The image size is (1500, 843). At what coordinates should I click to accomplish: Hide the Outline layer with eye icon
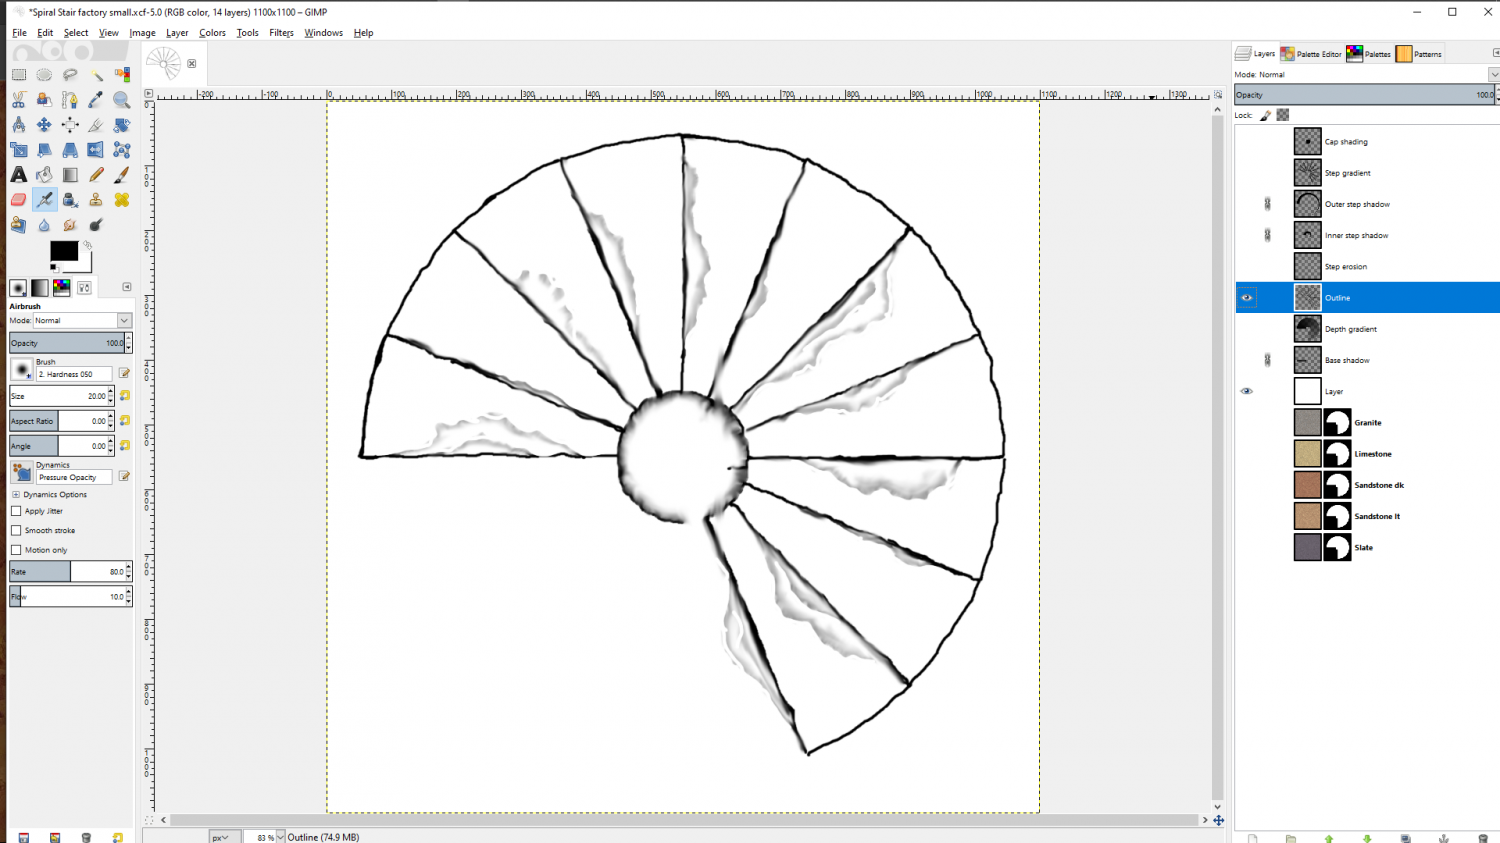[x=1246, y=297]
